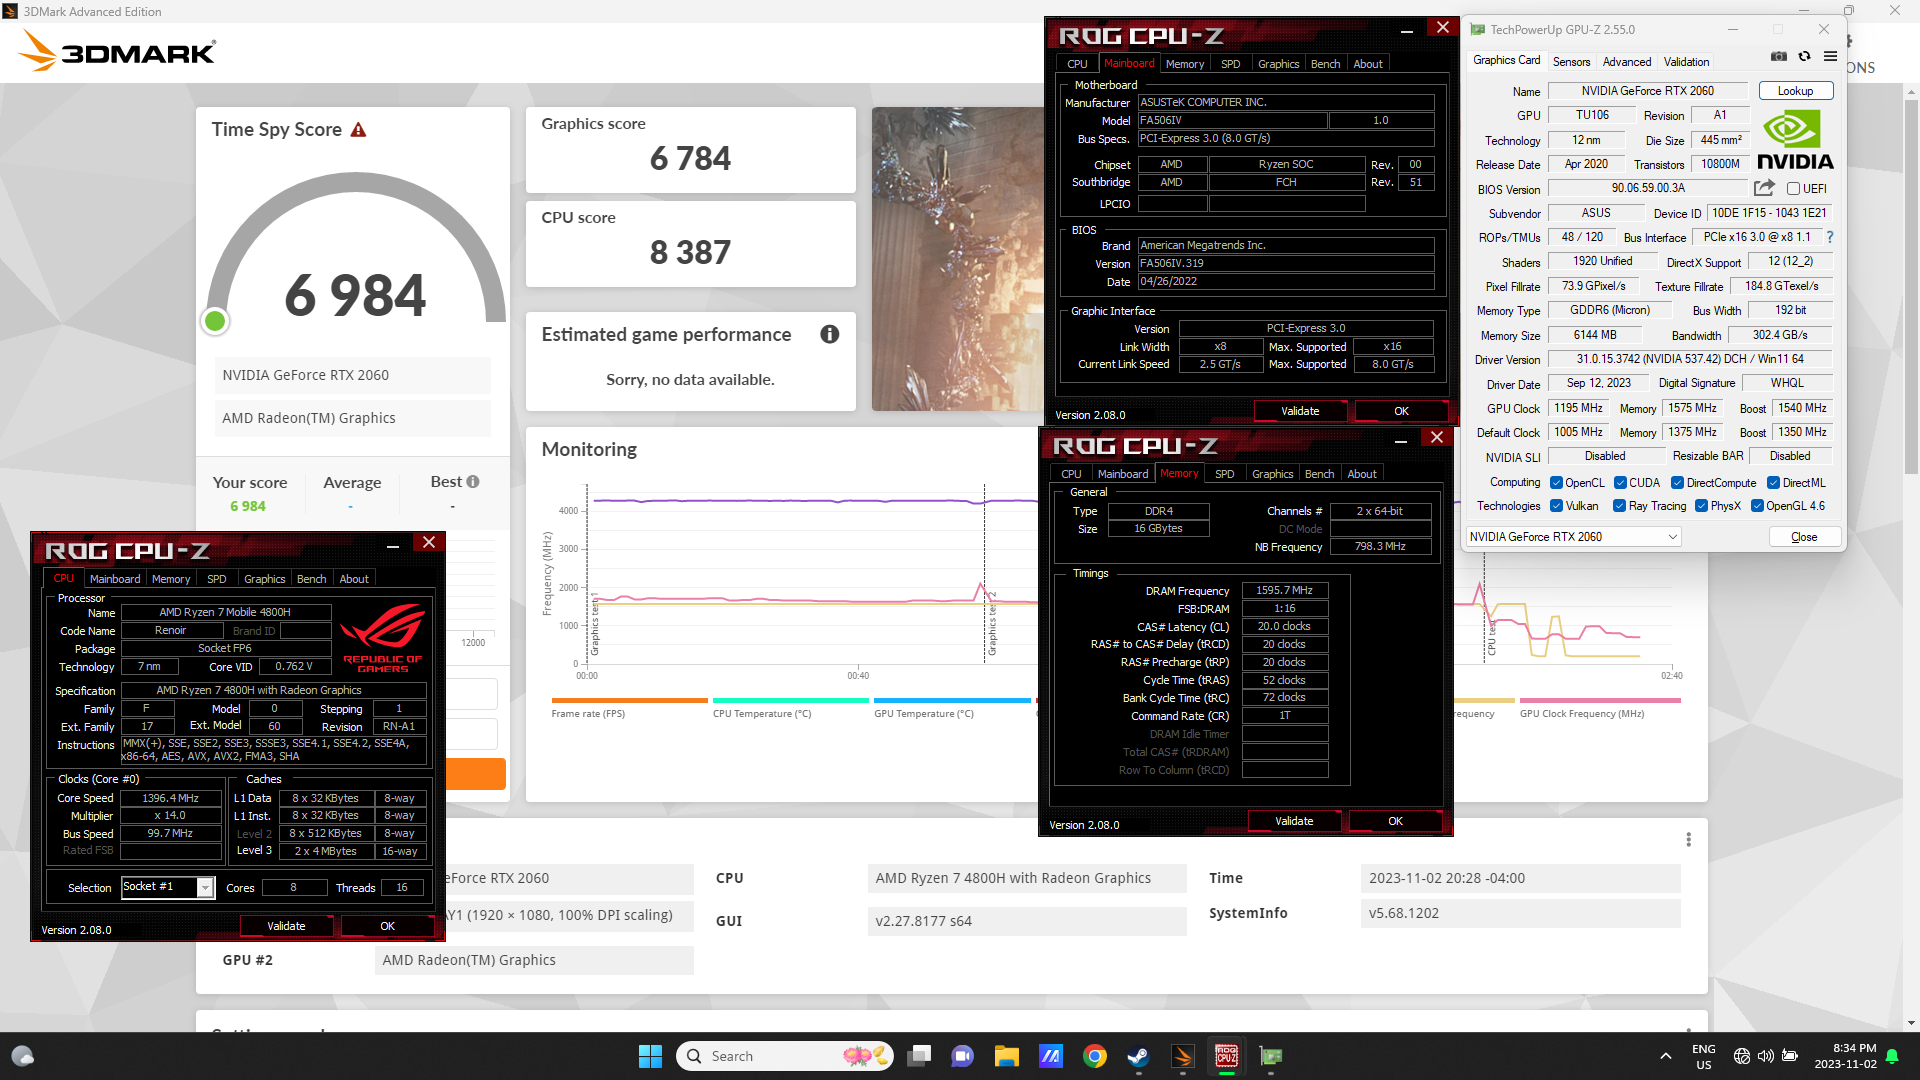Viewport: 1920px width, 1080px height.
Task: Click the CPU Temperature green legend bar
Action: (791, 700)
